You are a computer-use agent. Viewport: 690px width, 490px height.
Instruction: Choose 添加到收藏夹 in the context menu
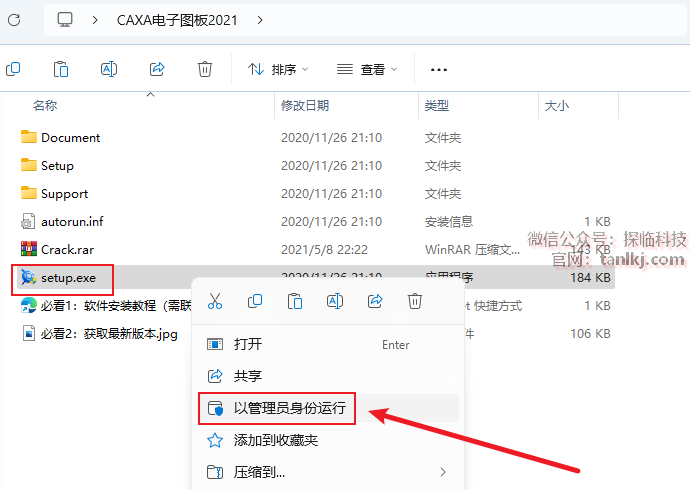(328, 440)
